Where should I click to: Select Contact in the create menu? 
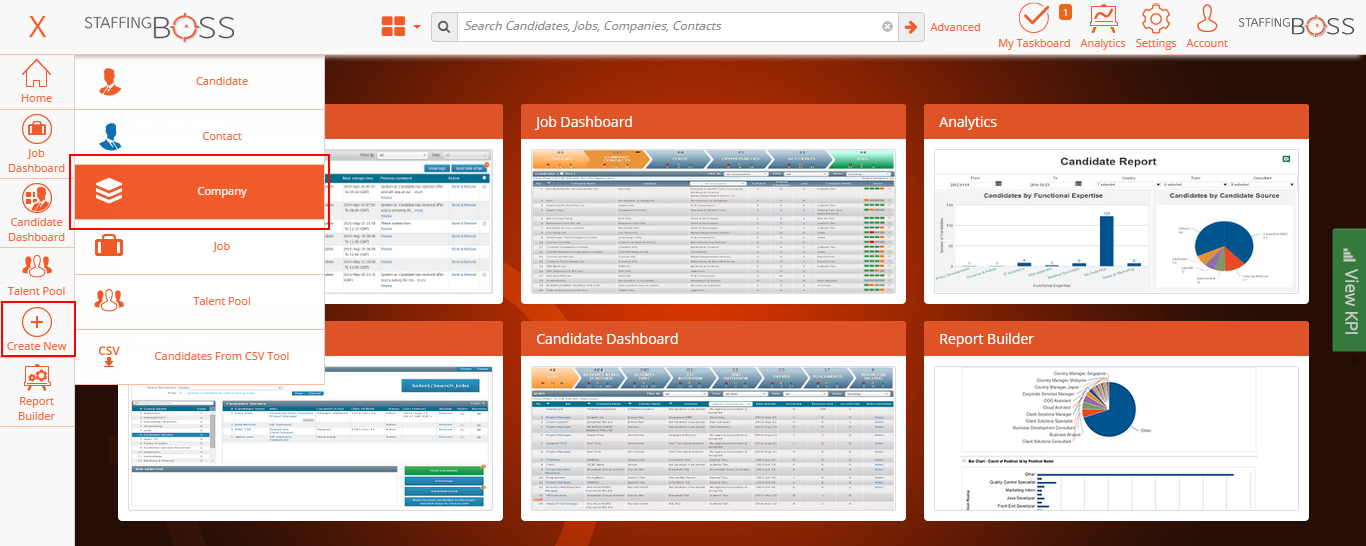200,136
